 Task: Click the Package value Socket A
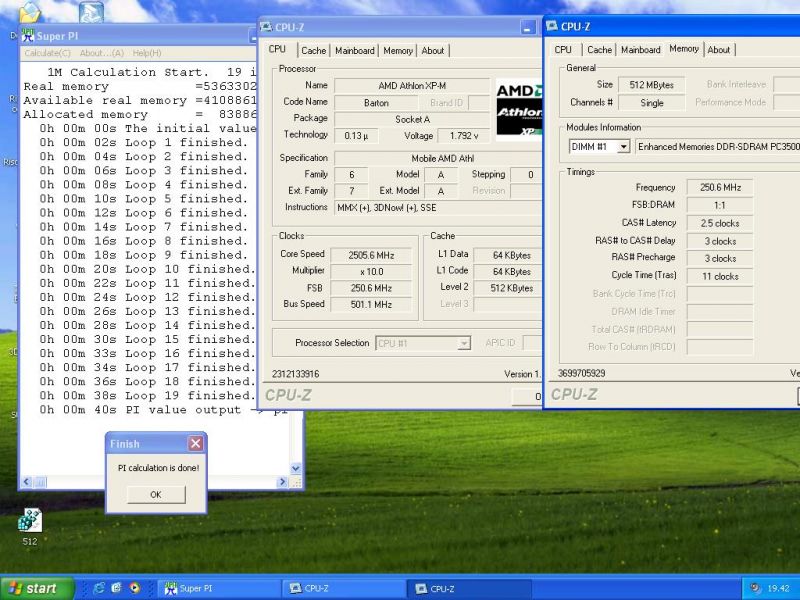point(412,119)
